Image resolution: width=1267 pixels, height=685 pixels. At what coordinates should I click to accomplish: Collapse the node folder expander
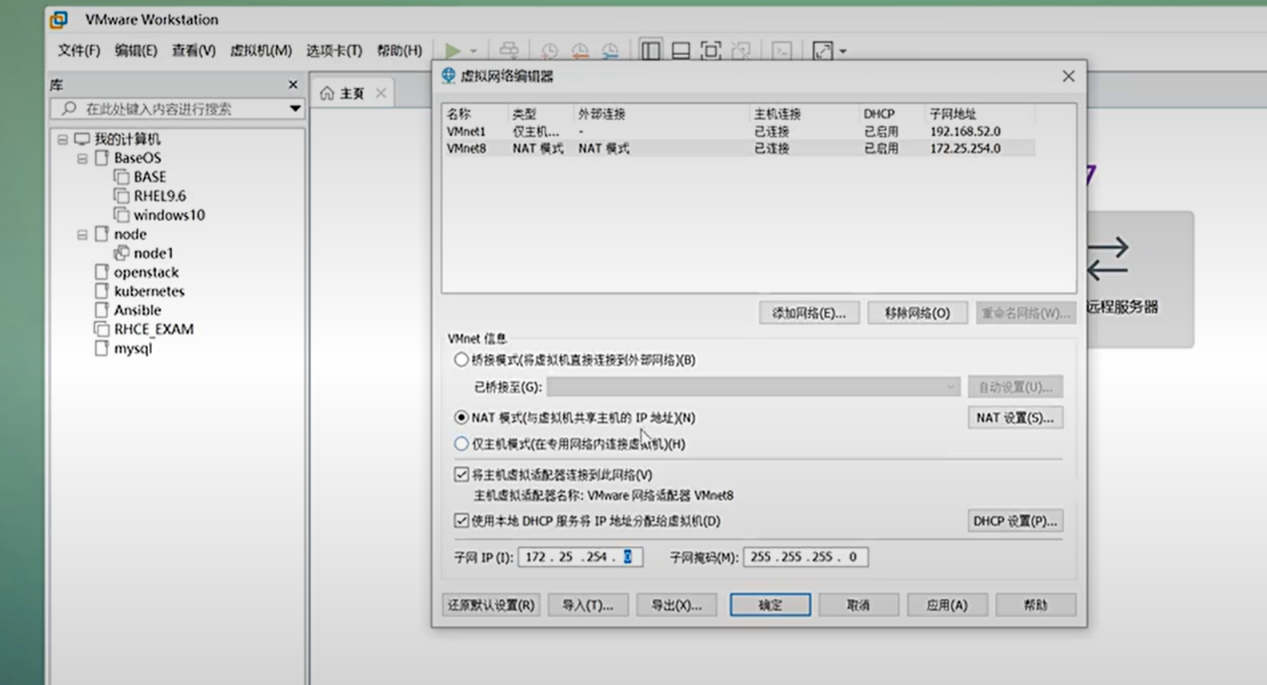tap(82, 234)
